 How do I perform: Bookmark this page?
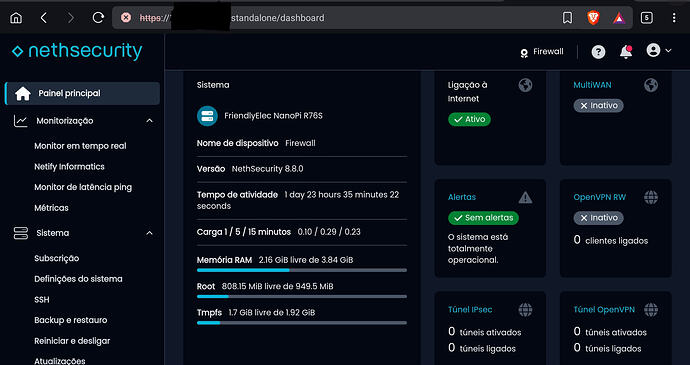(568, 18)
